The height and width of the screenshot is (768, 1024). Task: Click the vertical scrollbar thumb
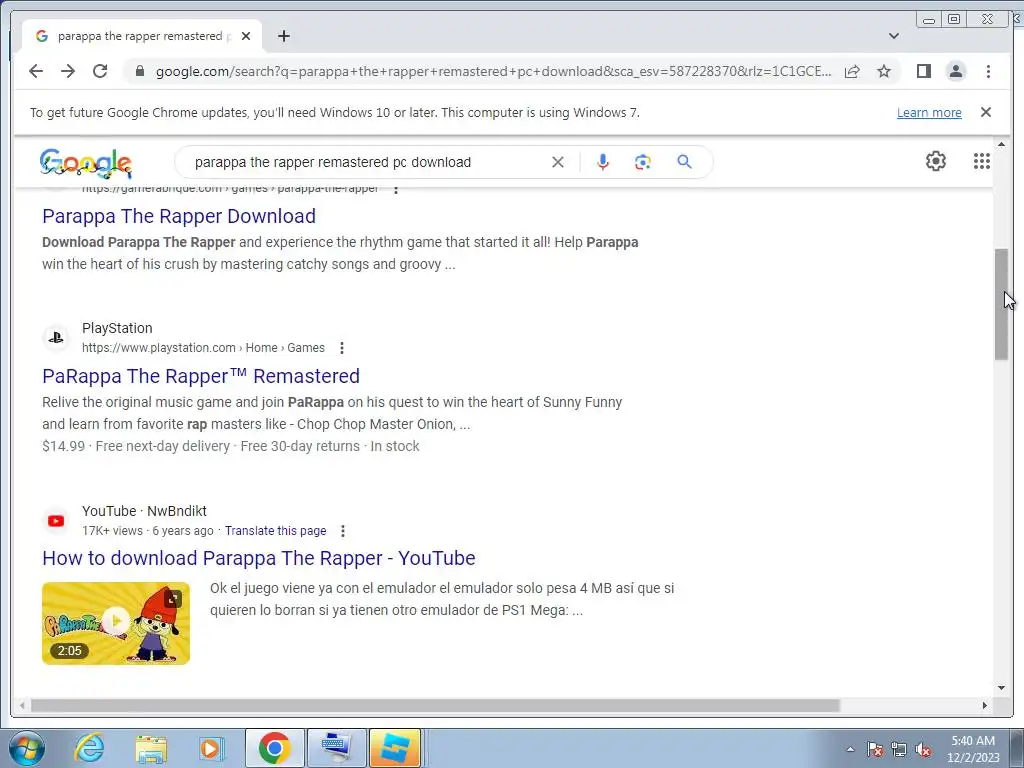[x=1002, y=304]
